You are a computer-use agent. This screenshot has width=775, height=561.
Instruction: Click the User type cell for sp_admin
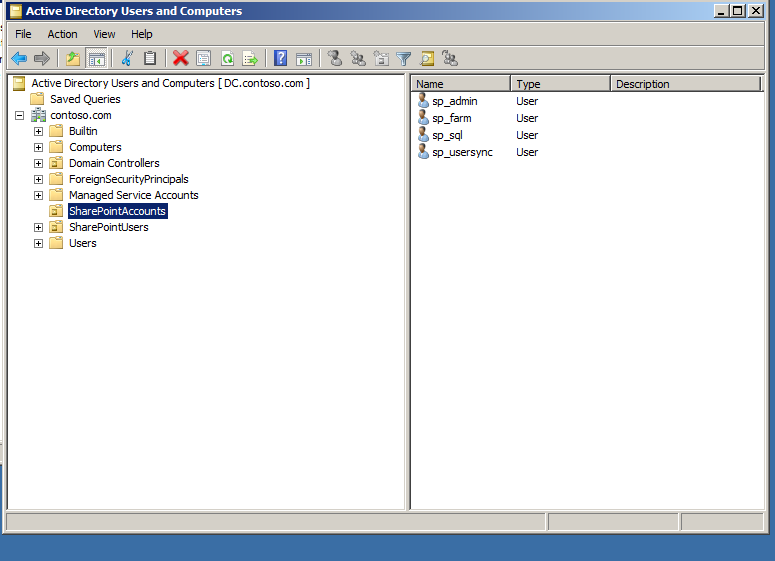coord(527,101)
